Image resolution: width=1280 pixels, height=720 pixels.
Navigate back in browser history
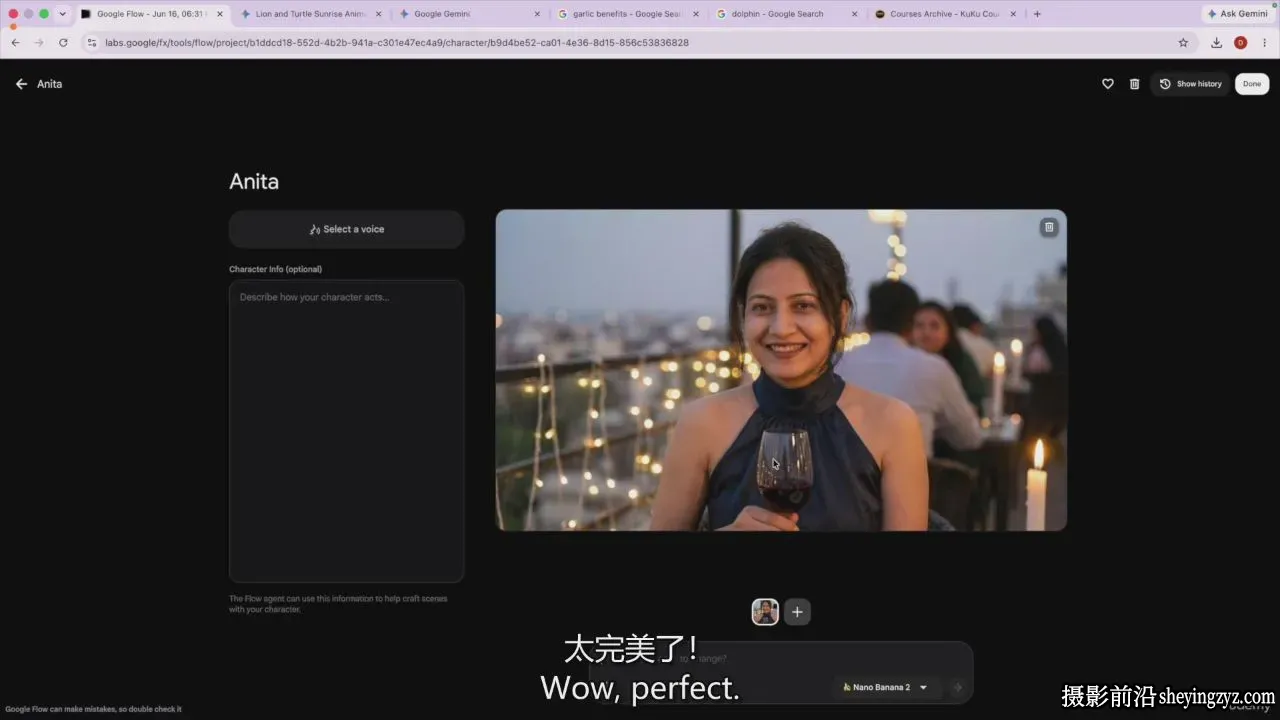click(x=15, y=43)
